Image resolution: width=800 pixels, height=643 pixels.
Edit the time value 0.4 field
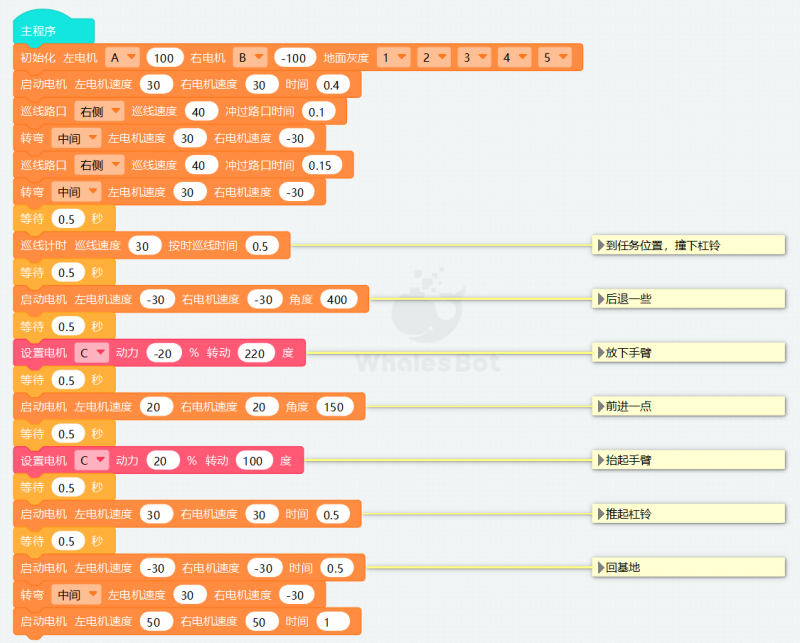point(331,84)
